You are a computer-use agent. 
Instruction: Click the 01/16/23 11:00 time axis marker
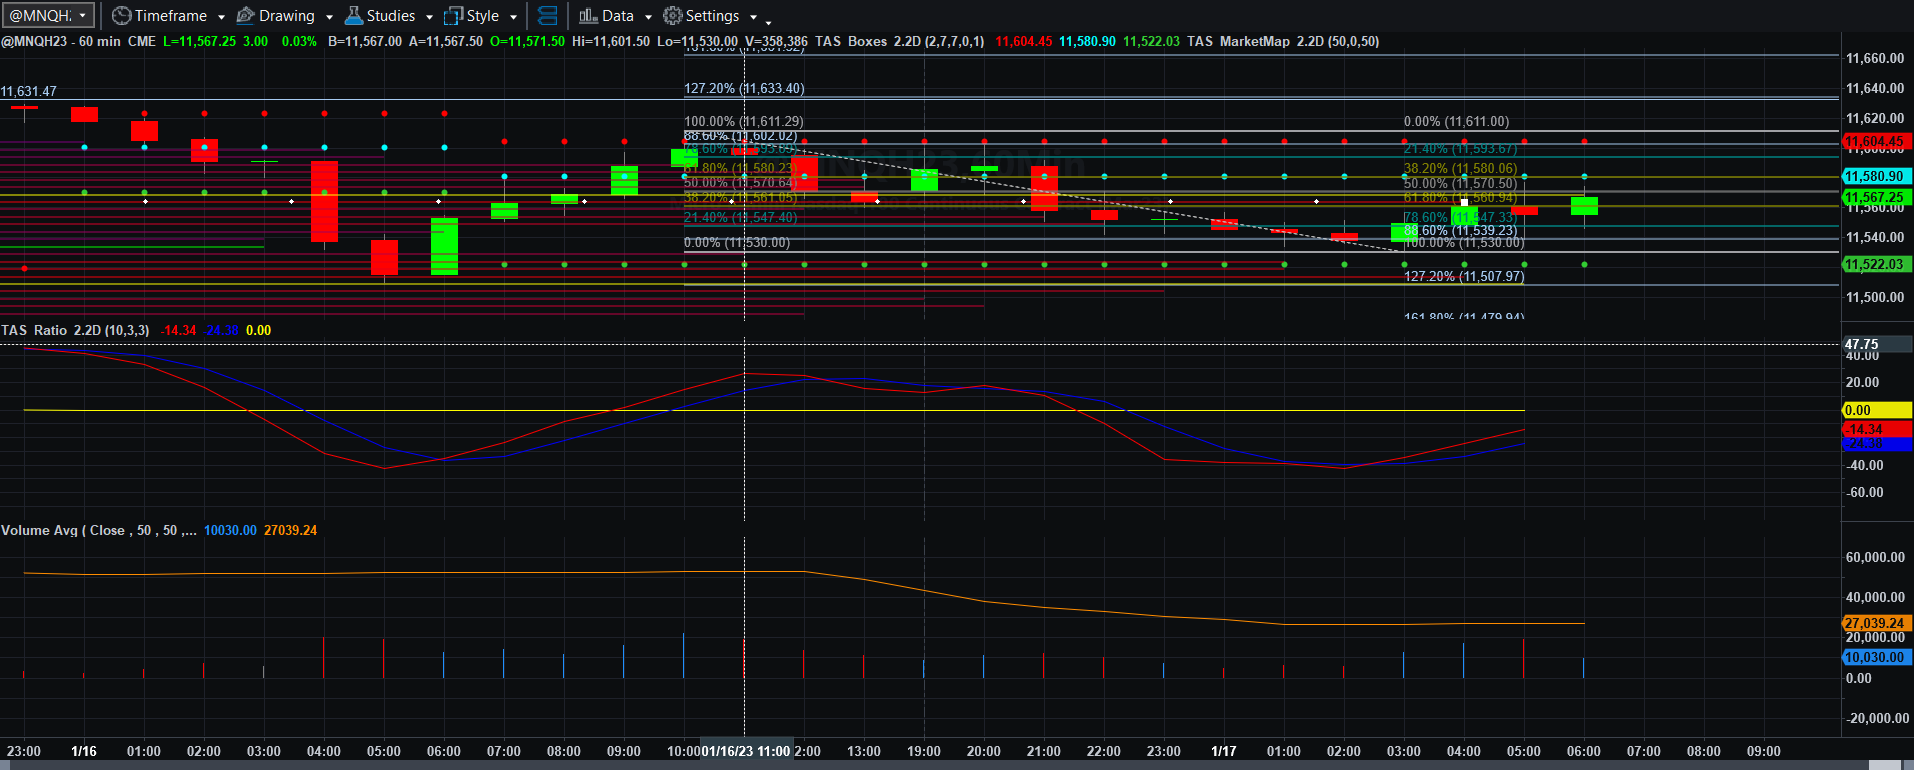pyautogui.click(x=746, y=751)
